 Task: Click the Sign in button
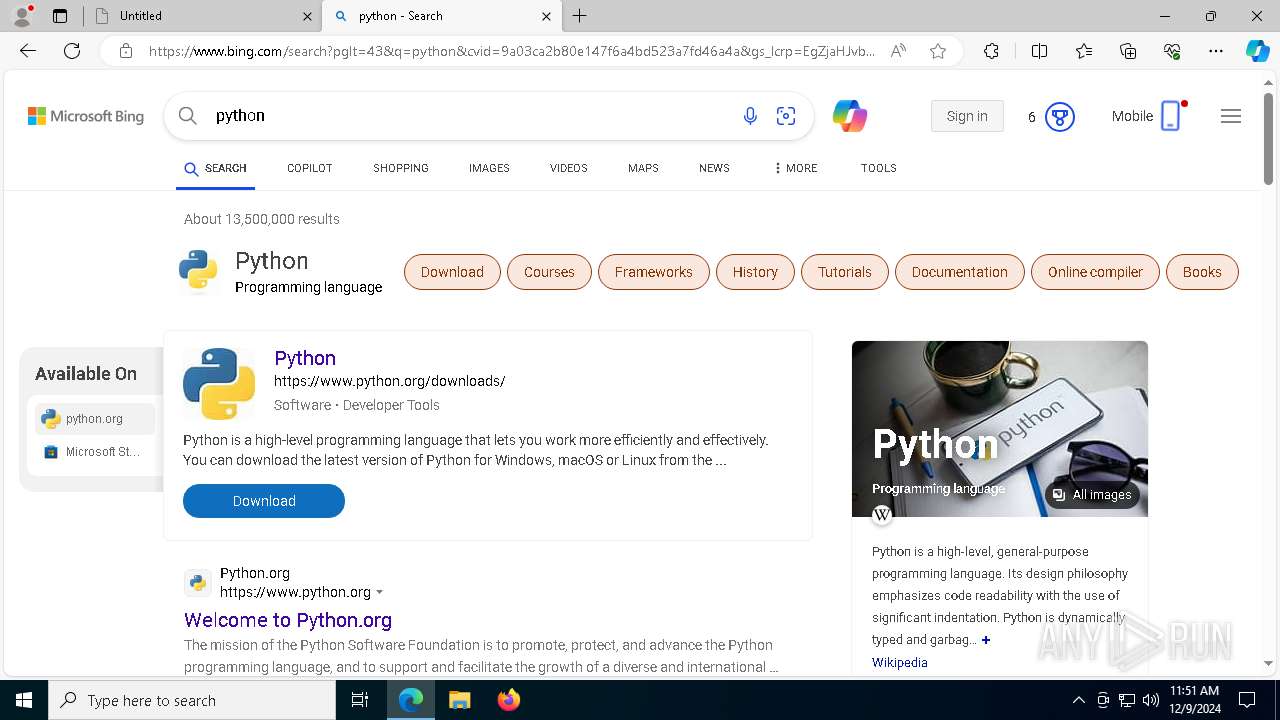click(x=967, y=116)
